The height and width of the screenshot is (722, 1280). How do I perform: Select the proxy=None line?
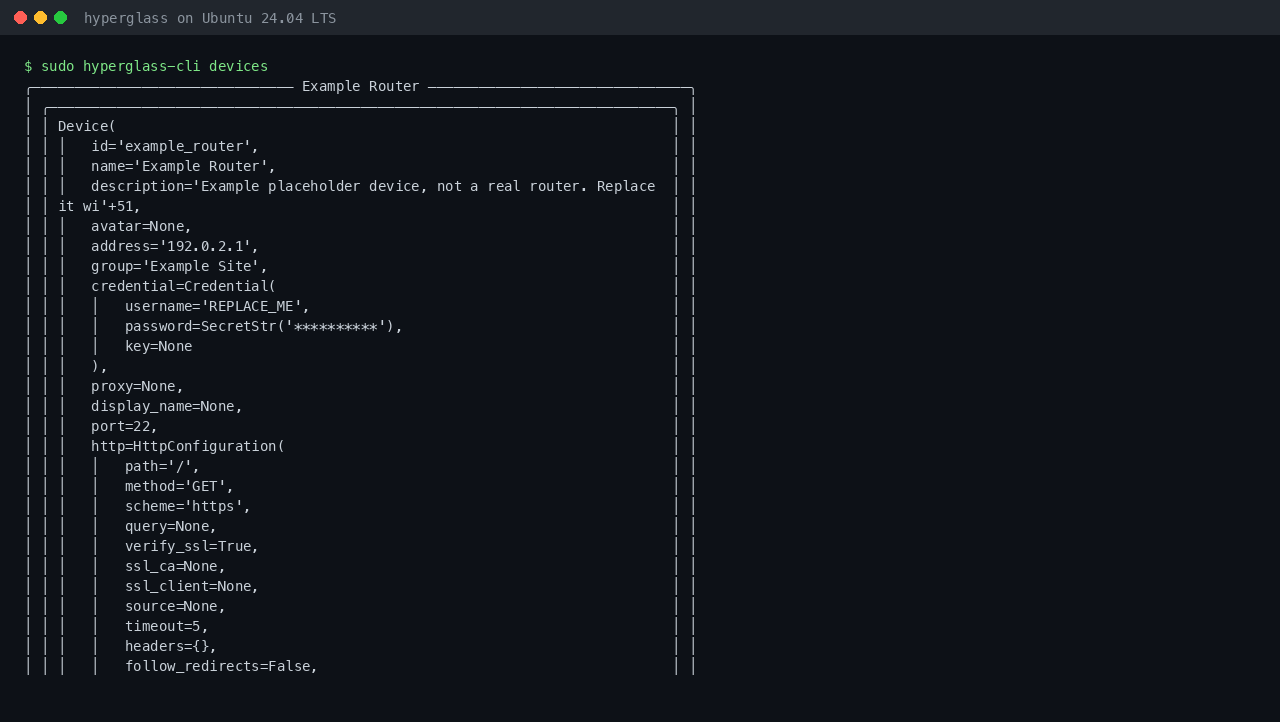coord(137,386)
